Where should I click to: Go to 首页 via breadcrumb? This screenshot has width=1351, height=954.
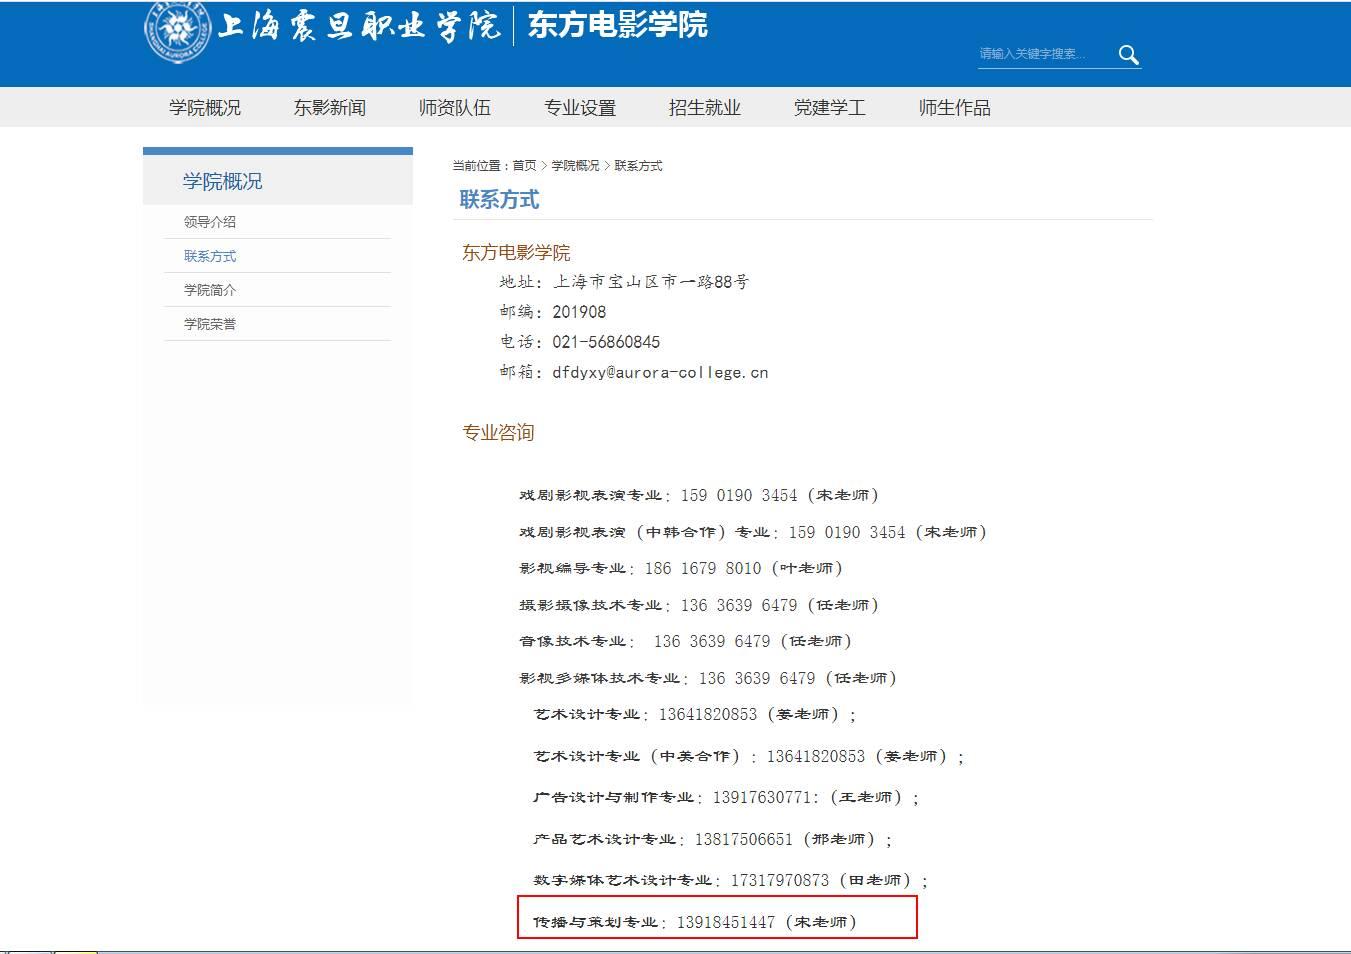[x=525, y=166]
